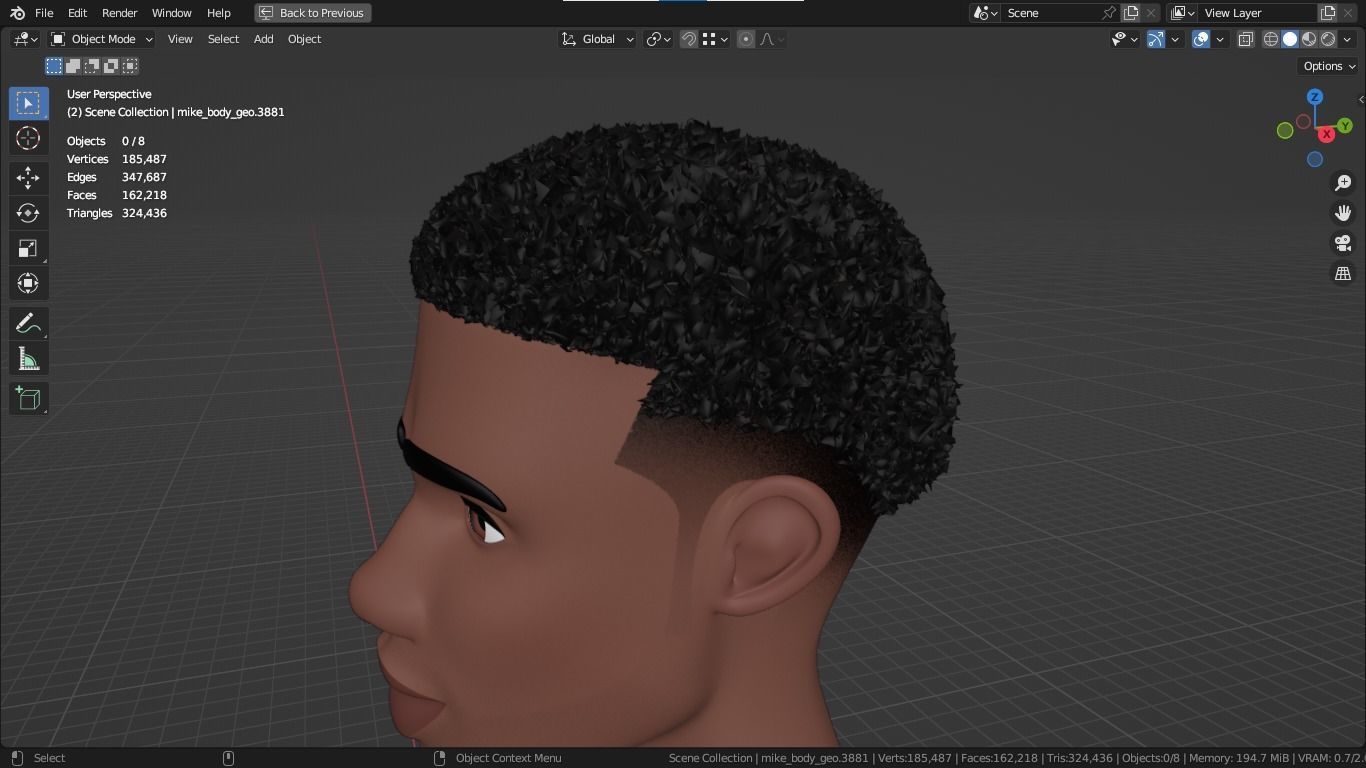Image resolution: width=1366 pixels, height=768 pixels.
Task: Activate the Transform tool
Action: click(28, 283)
